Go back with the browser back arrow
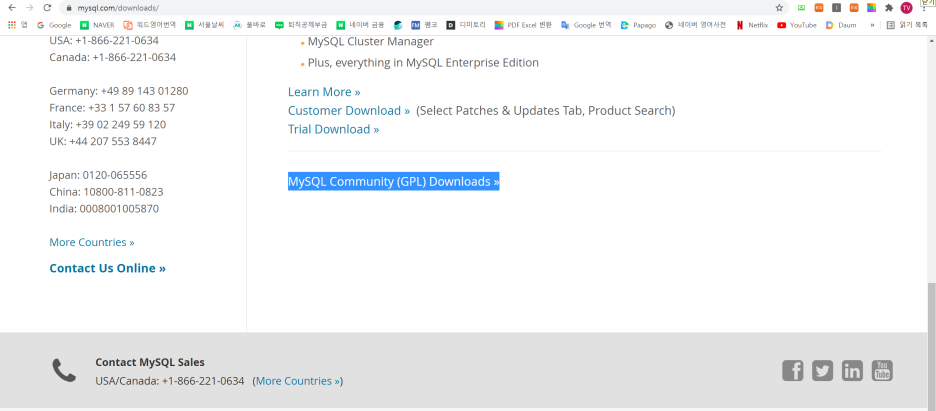Screen dimensions: 936x411 (x=11, y=8)
